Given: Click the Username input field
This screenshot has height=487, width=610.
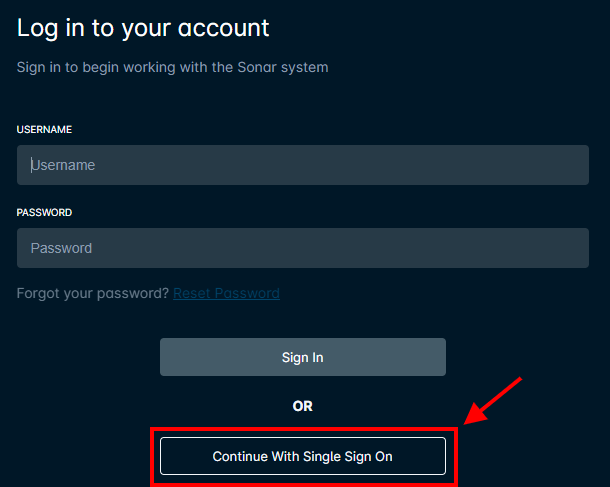Looking at the screenshot, I should pos(303,165).
